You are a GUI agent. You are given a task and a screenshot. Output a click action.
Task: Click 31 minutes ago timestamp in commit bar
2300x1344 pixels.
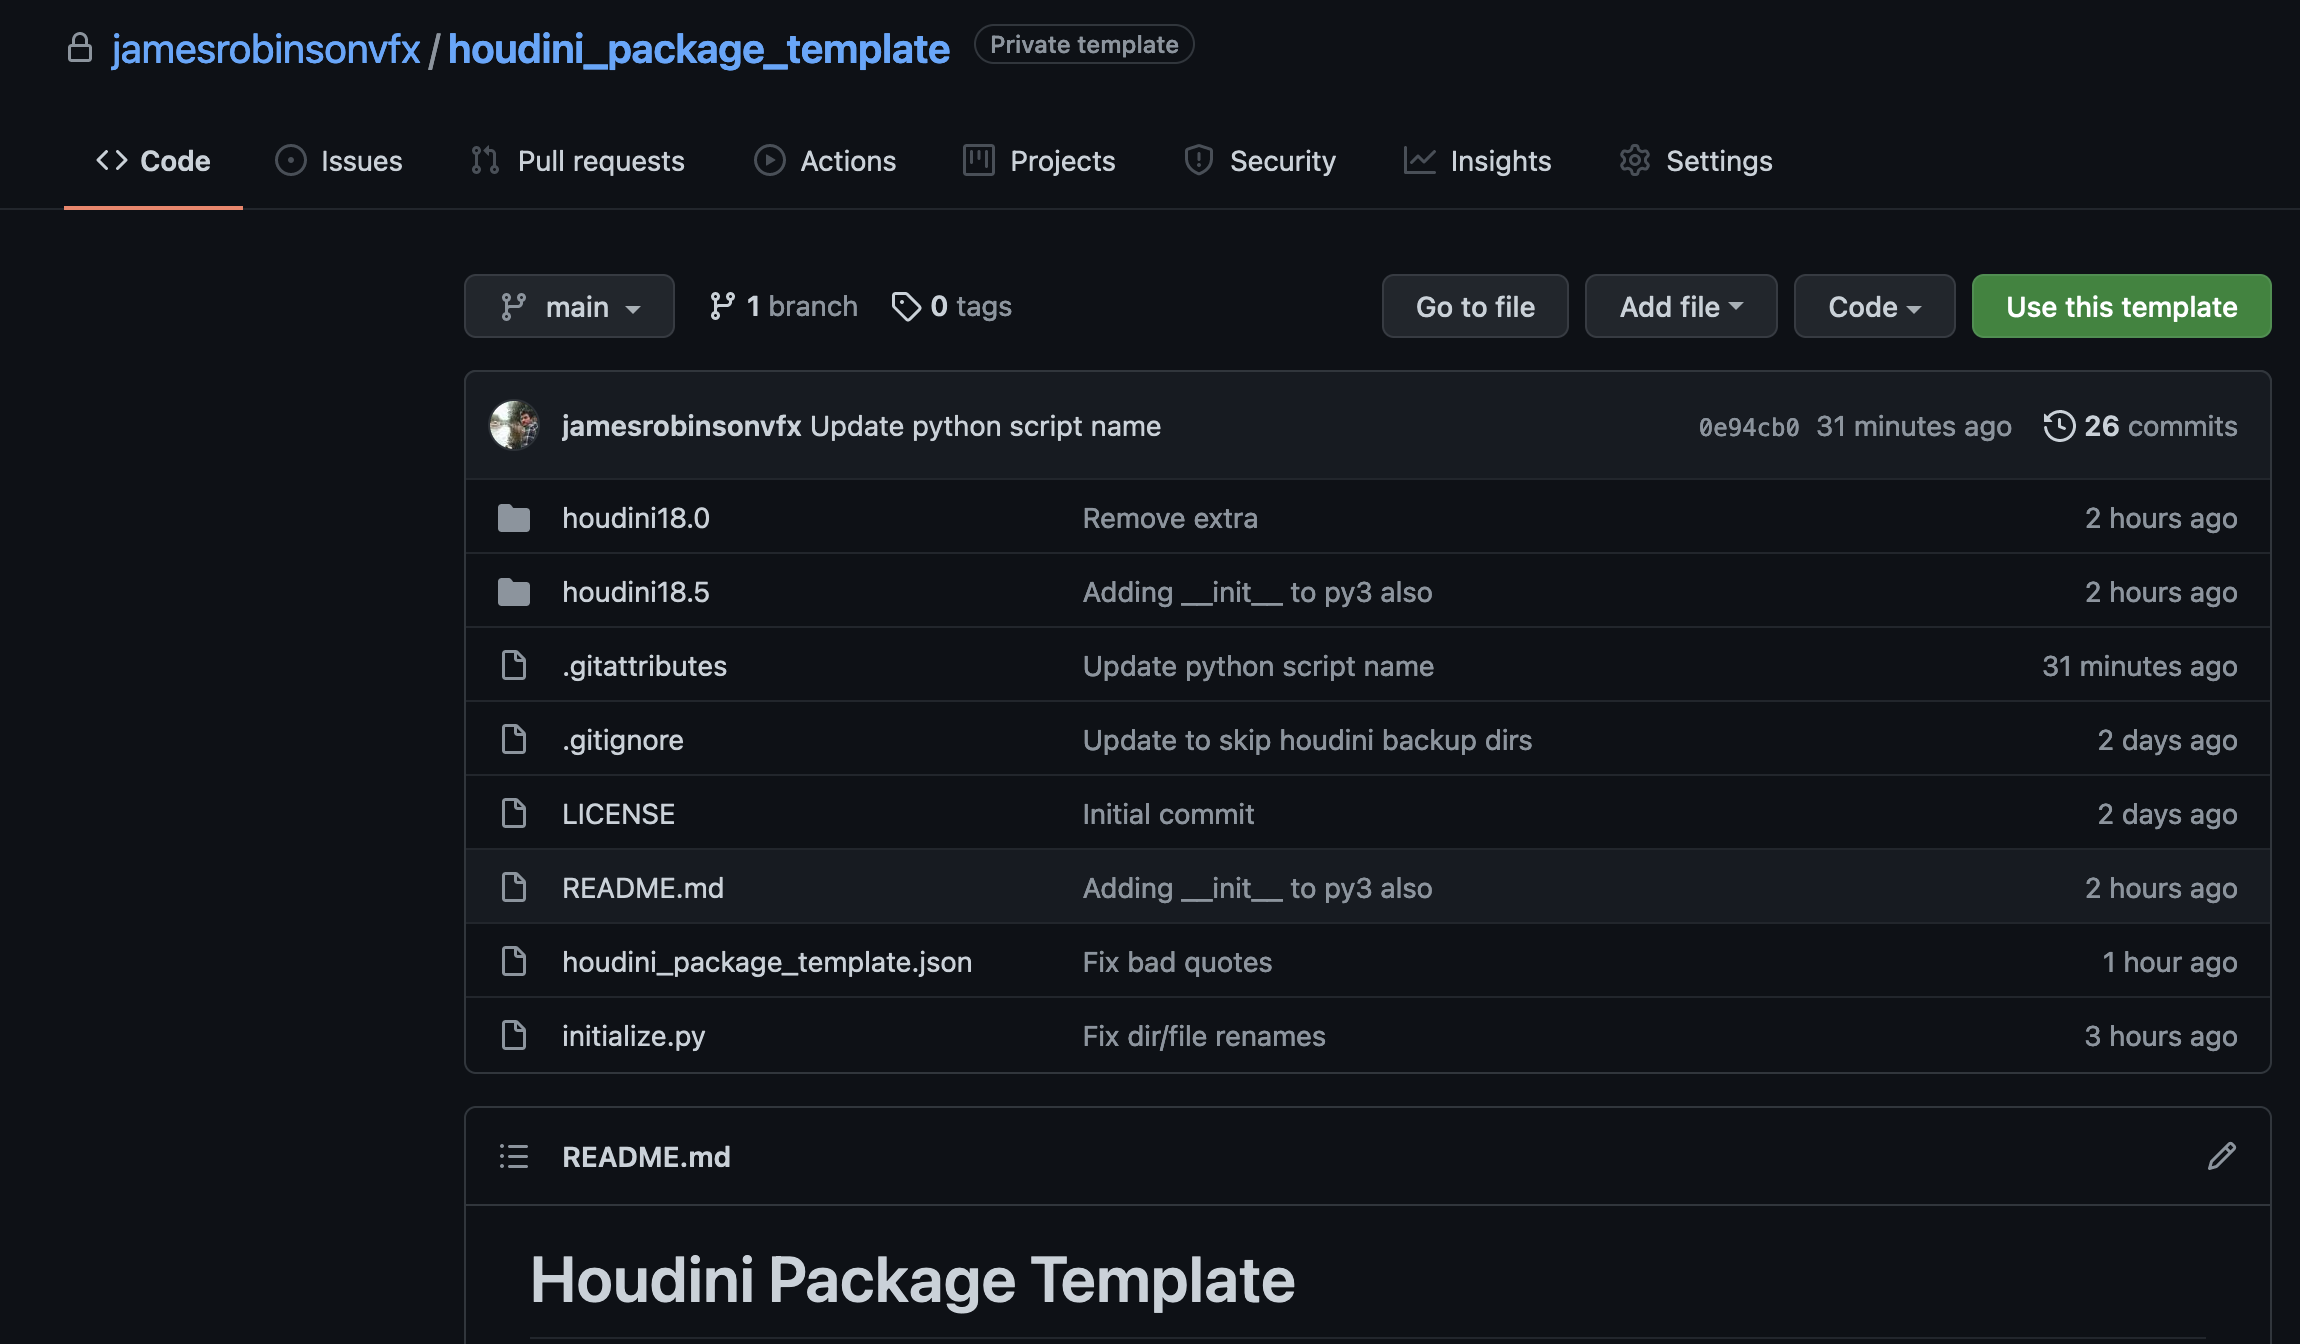pos(1914,426)
